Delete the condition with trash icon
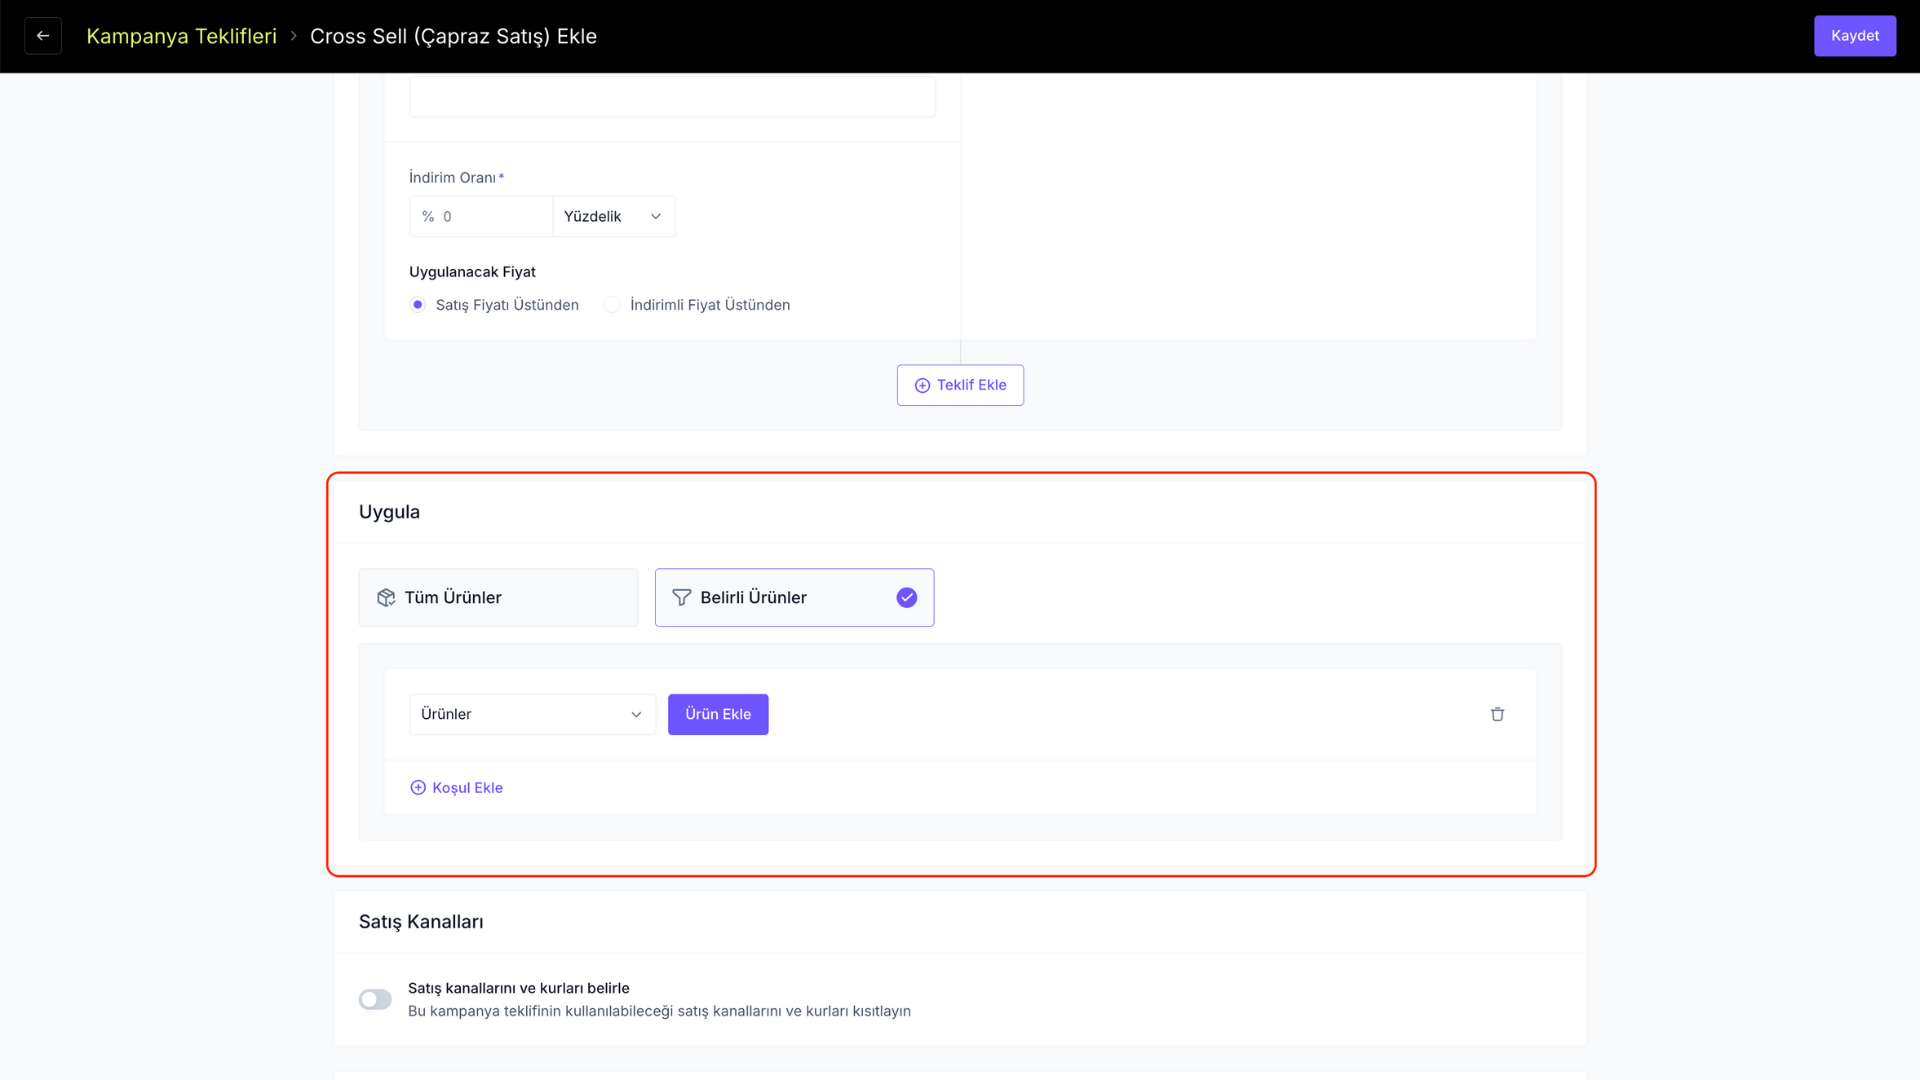 tap(1497, 714)
